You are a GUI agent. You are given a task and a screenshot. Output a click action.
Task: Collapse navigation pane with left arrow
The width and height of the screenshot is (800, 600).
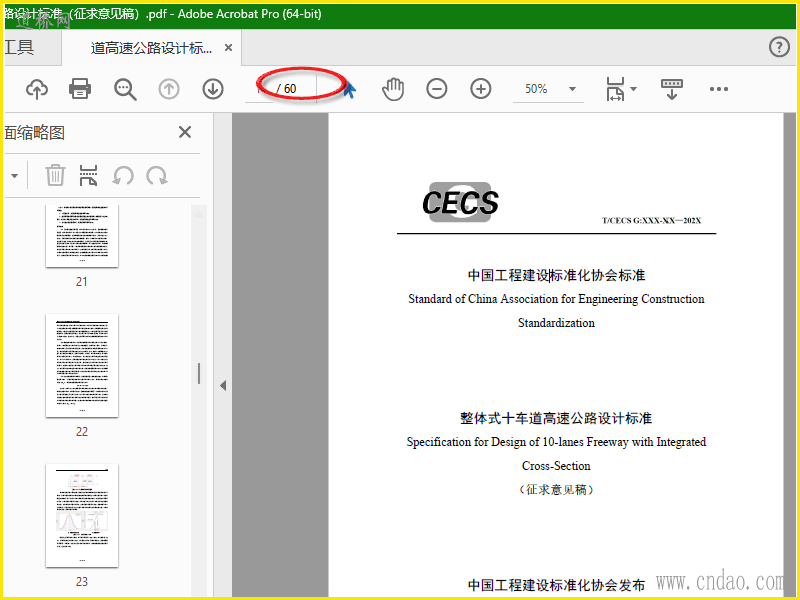(223, 385)
